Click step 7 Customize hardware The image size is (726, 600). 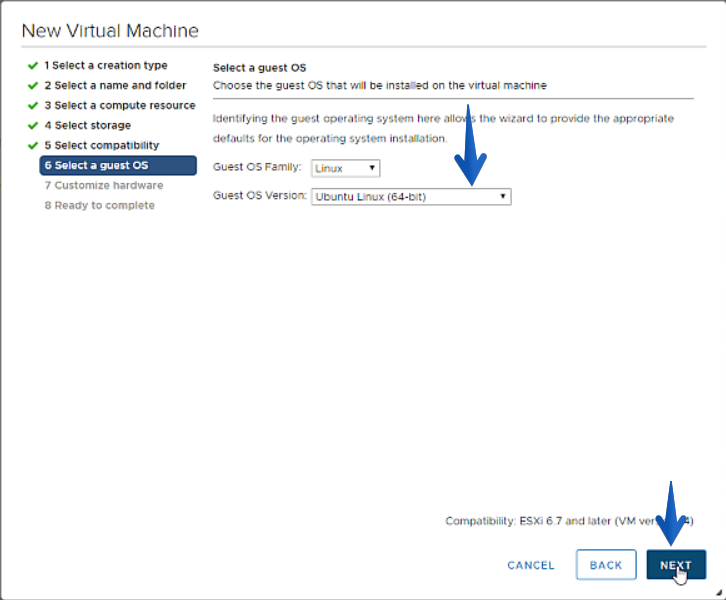[104, 185]
